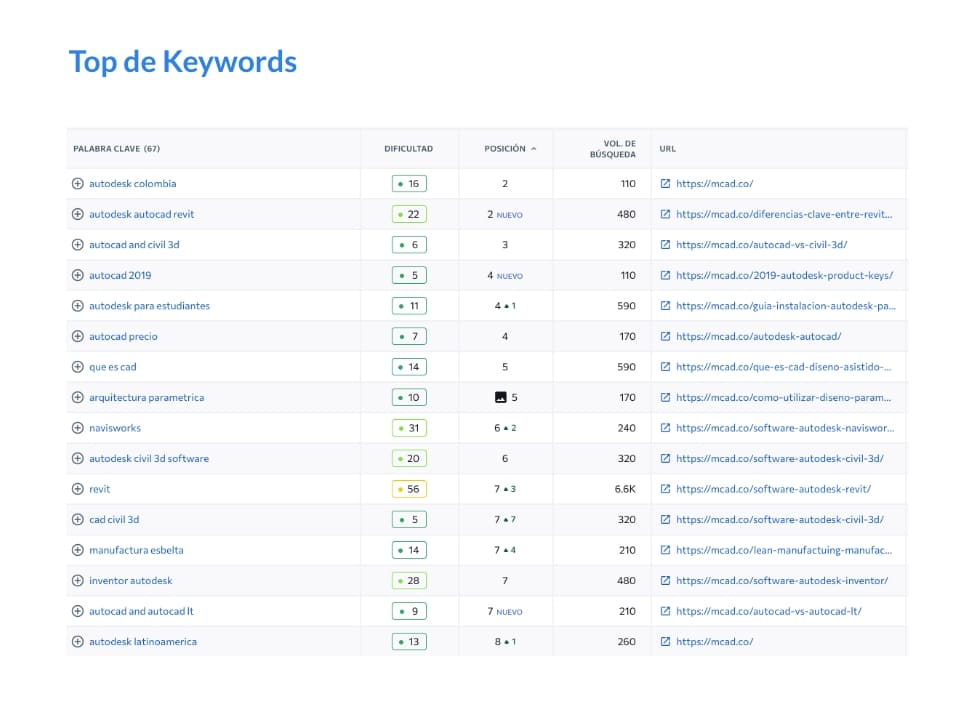Sort by the Posición column header
The width and height of the screenshot is (980, 706).
(510, 149)
